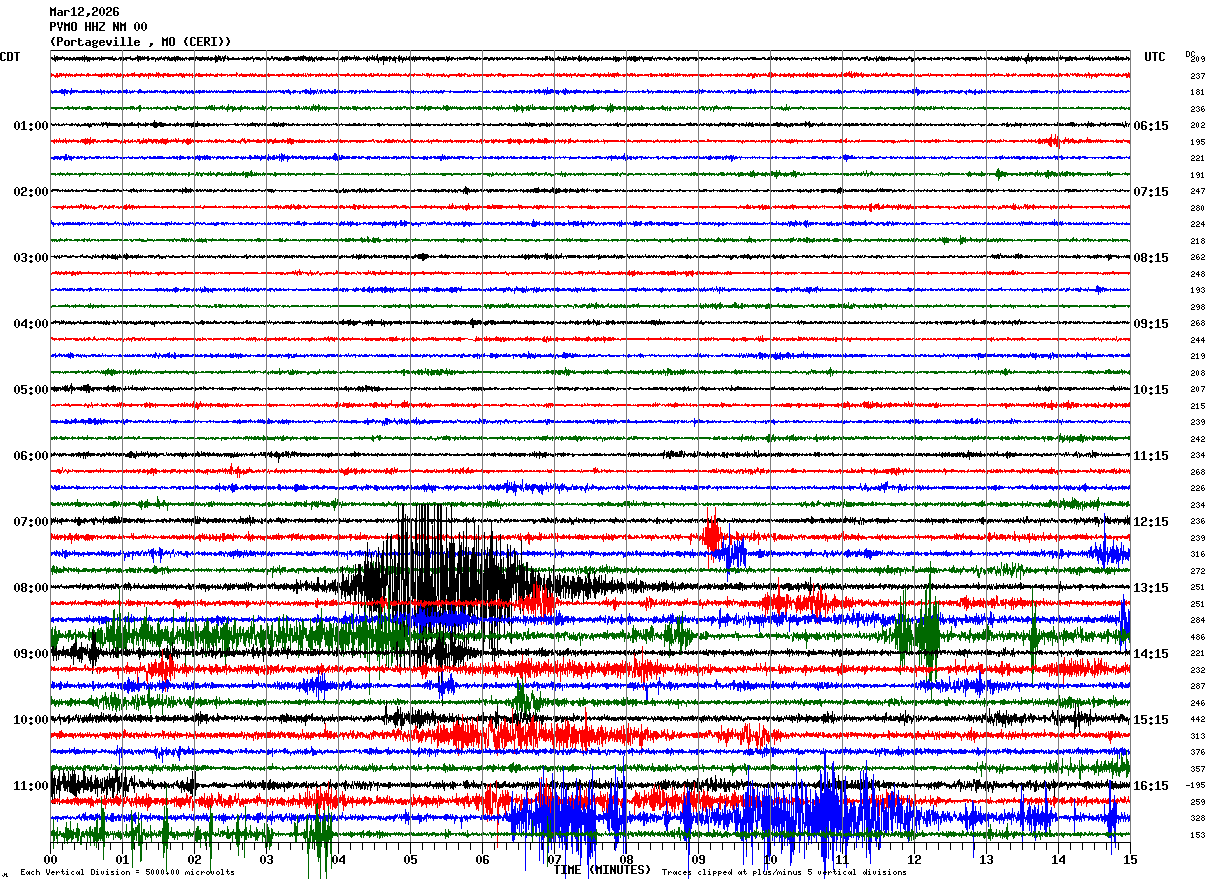Click the "11:15" UTC row label
Screen dimensions: 1210x886
pyautogui.click(x=1151, y=456)
